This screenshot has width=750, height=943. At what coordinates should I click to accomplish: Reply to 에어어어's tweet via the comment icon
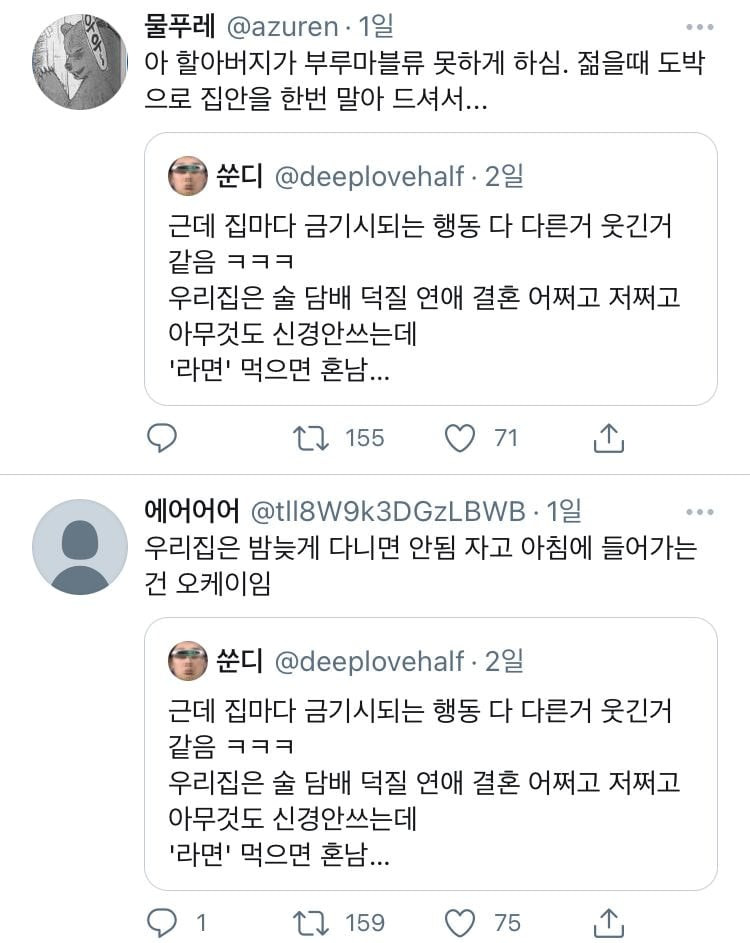tap(161, 921)
